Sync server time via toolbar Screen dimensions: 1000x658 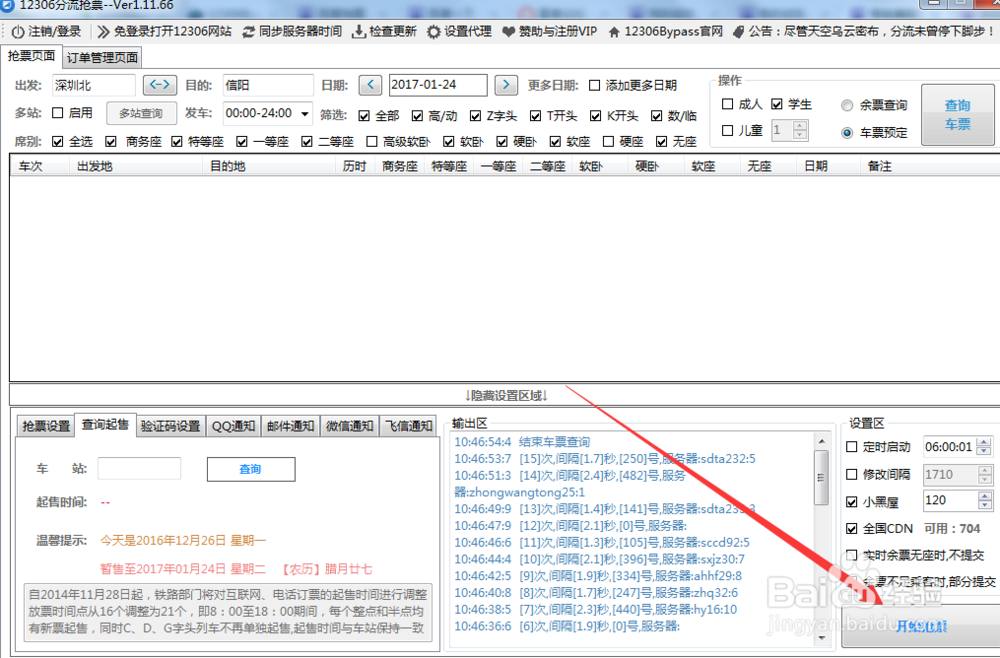pyautogui.click(x=292, y=31)
